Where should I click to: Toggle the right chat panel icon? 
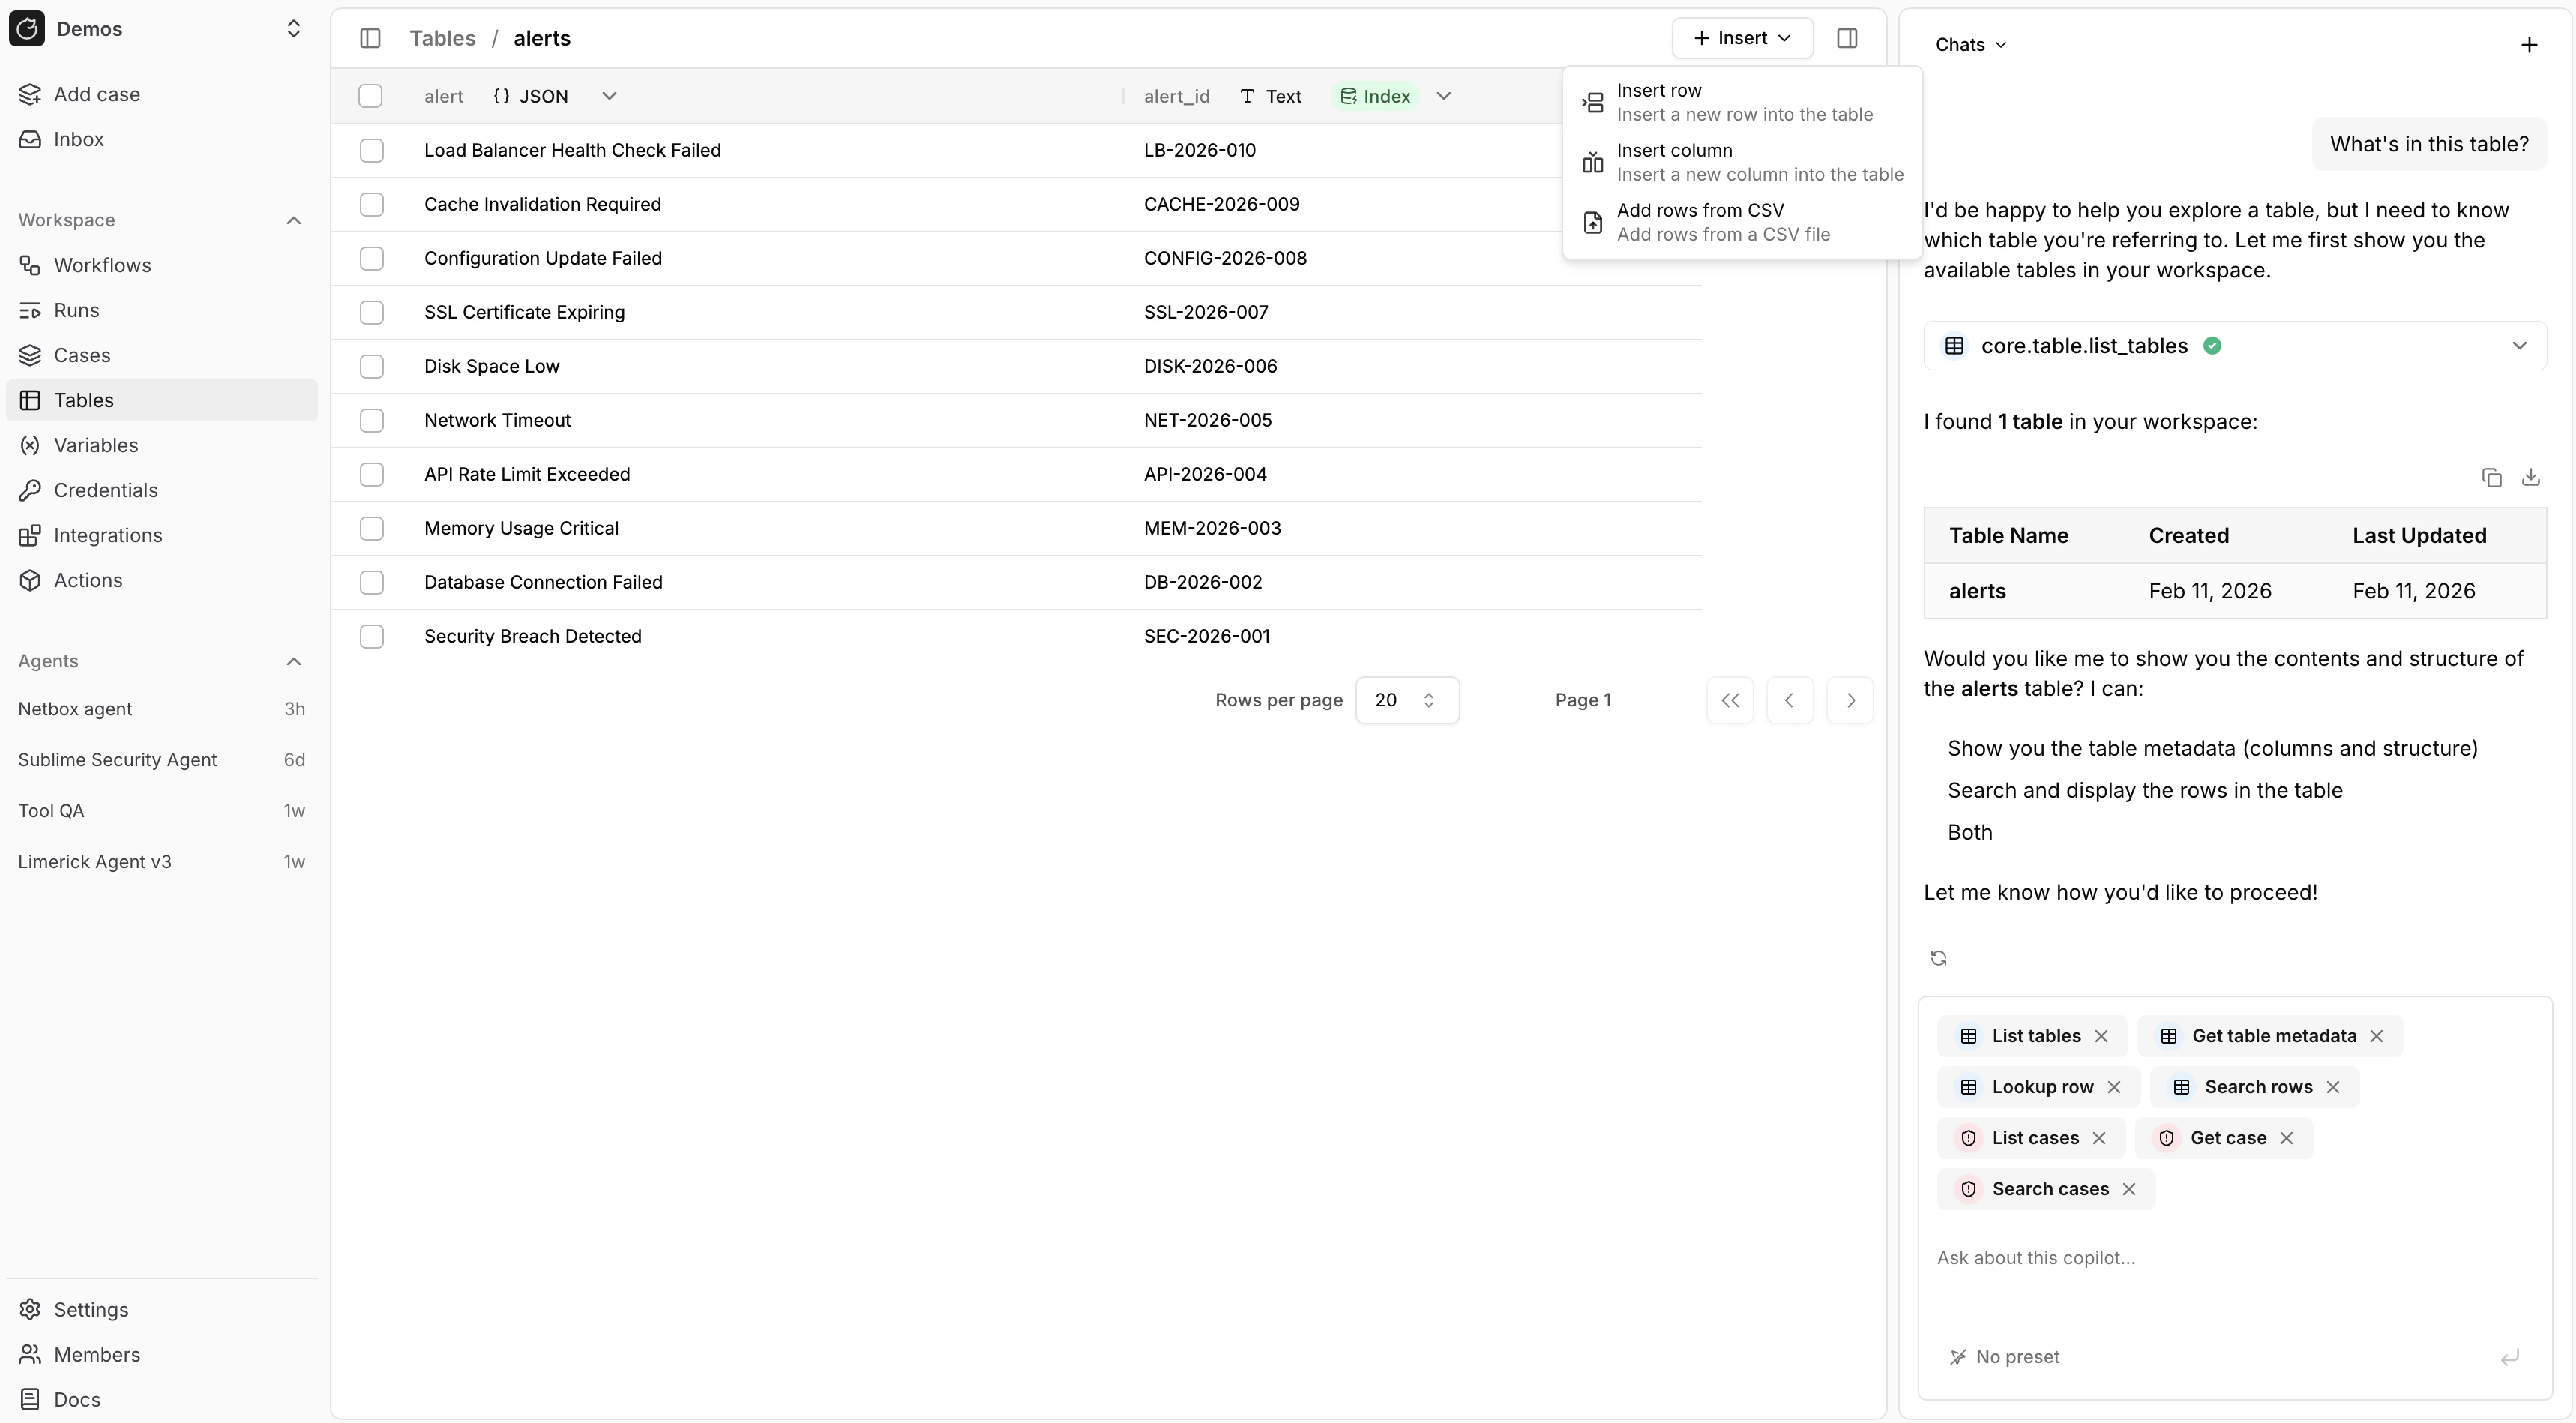[x=1847, y=38]
